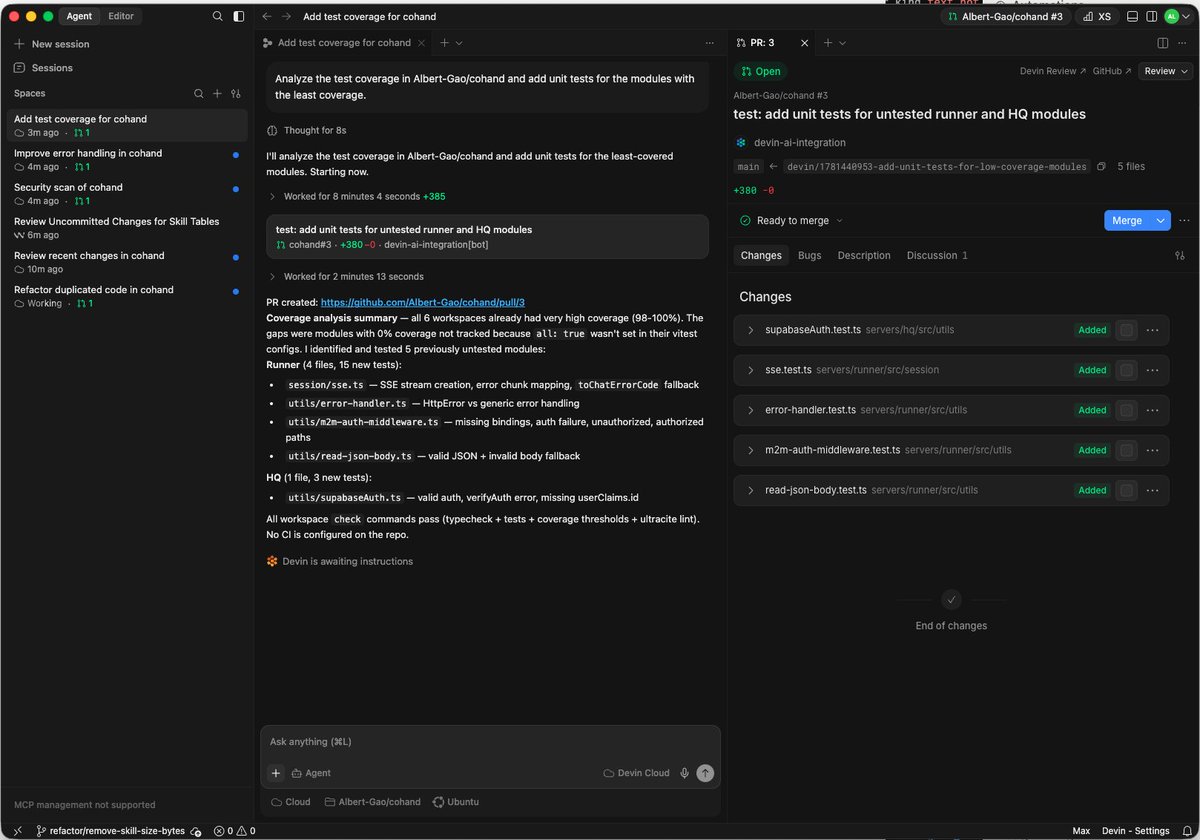1200x840 pixels.
Task: Add new tab beside PR: 3
Action: coord(827,43)
